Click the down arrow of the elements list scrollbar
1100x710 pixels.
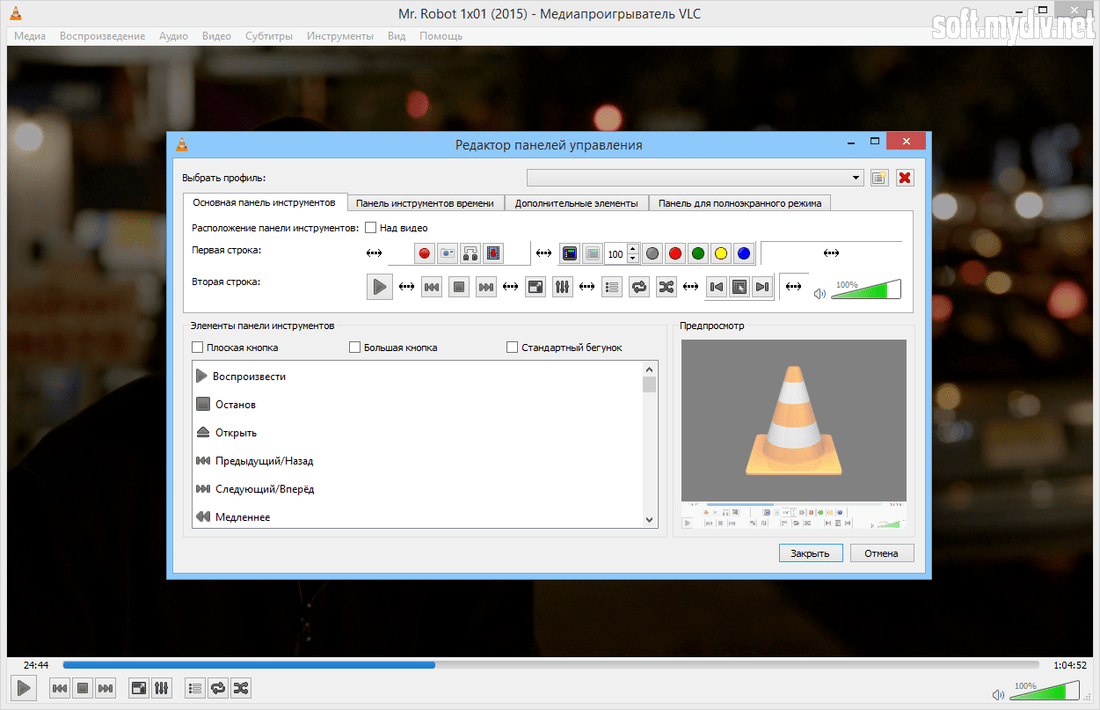point(650,520)
